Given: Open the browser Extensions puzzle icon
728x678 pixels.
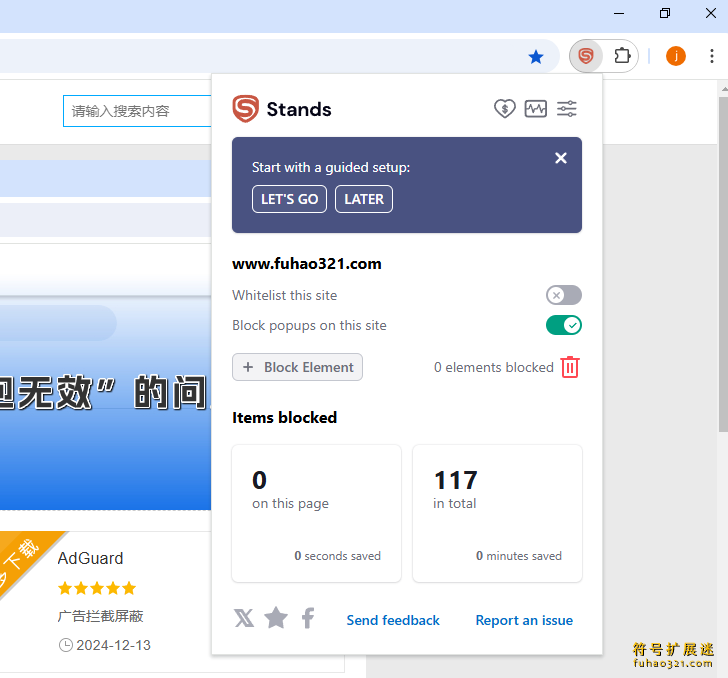Looking at the screenshot, I should point(622,56).
